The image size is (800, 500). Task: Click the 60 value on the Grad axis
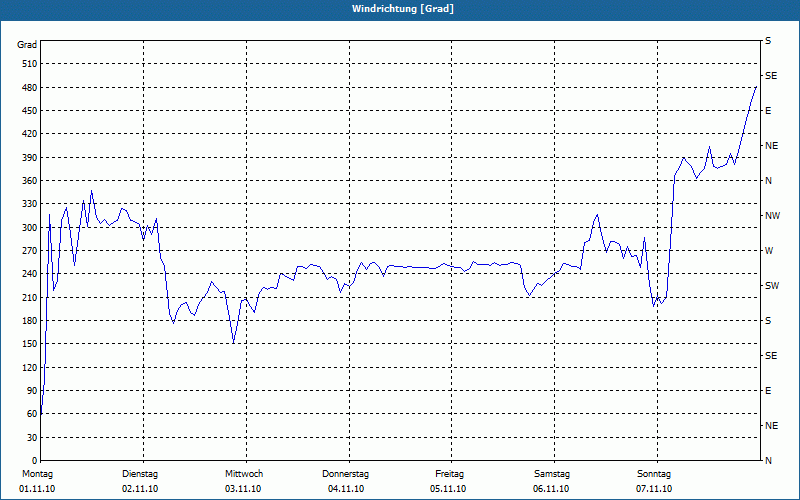pyautogui.click(x=32, y=414)
